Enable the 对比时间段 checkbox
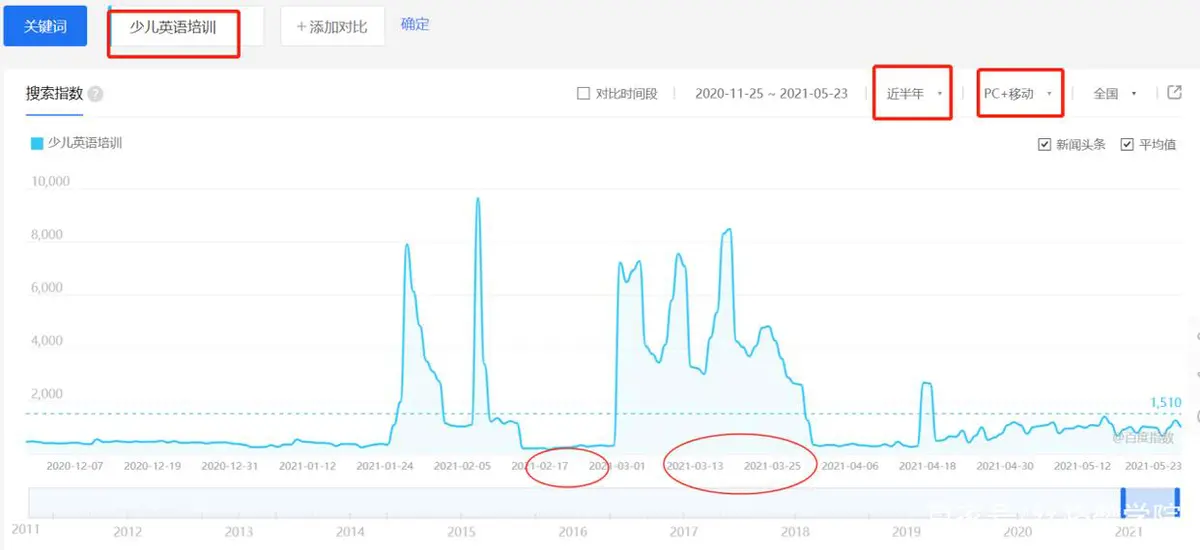 pos(584,94)
